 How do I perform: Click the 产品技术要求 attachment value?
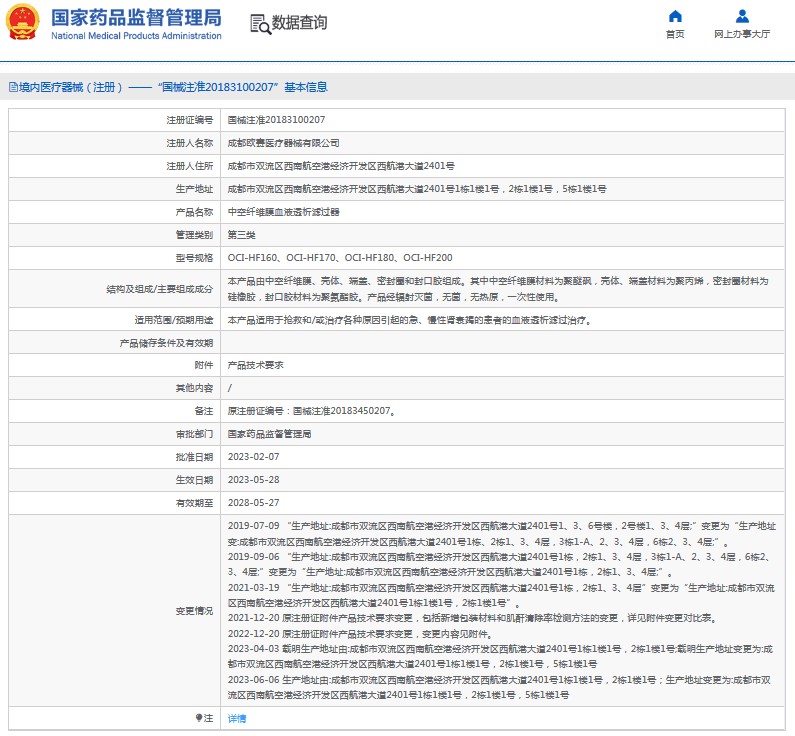pos(256,365)
